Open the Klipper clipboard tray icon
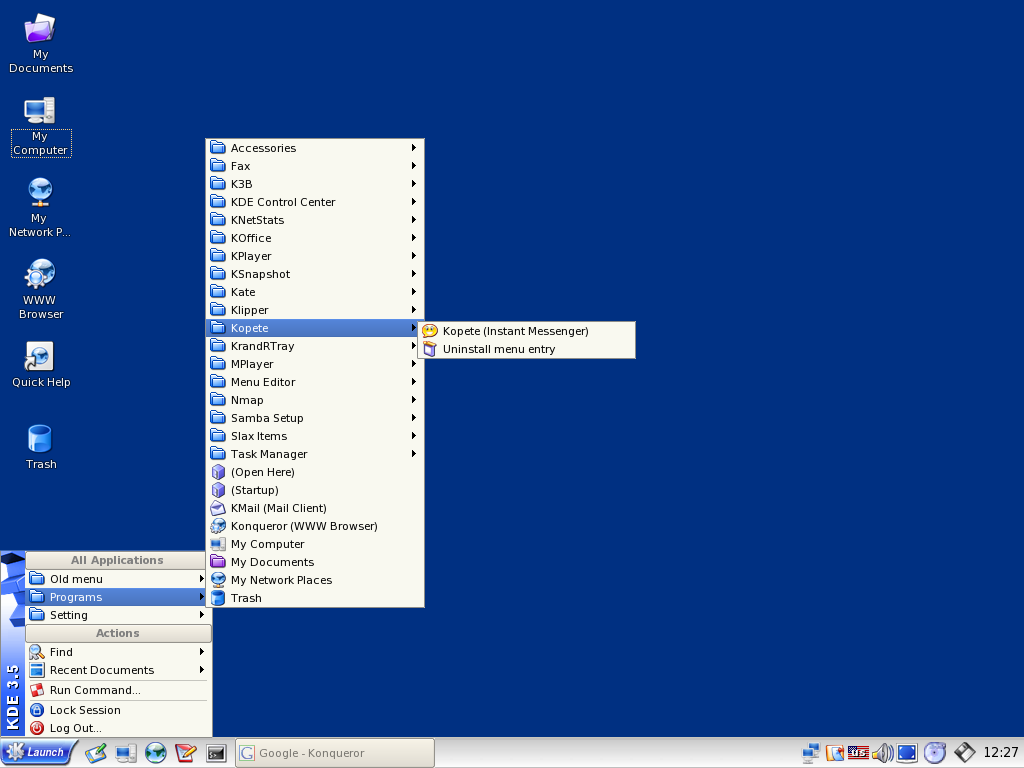This screenshot has height=768, width=1024. click(834, 753)
